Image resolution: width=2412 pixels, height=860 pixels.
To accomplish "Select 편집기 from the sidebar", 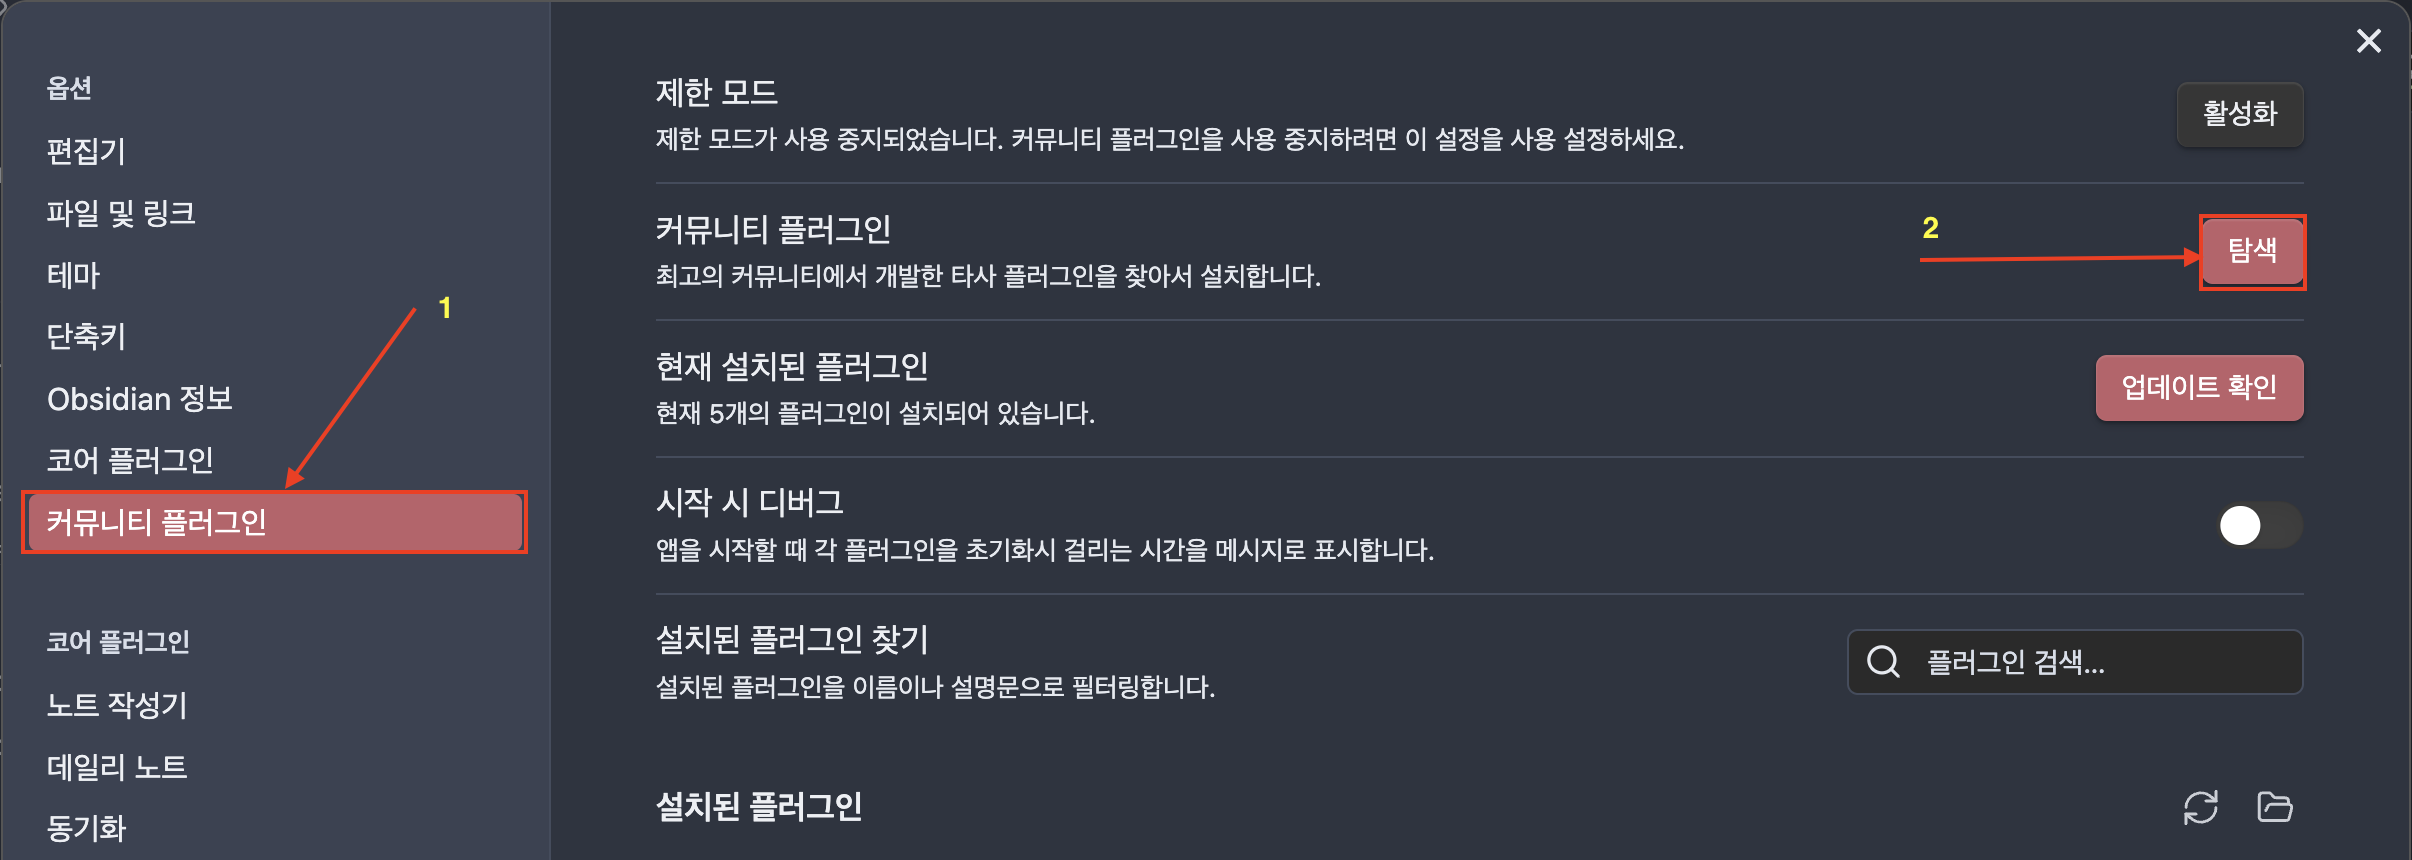I will click(x=86, y=151).
